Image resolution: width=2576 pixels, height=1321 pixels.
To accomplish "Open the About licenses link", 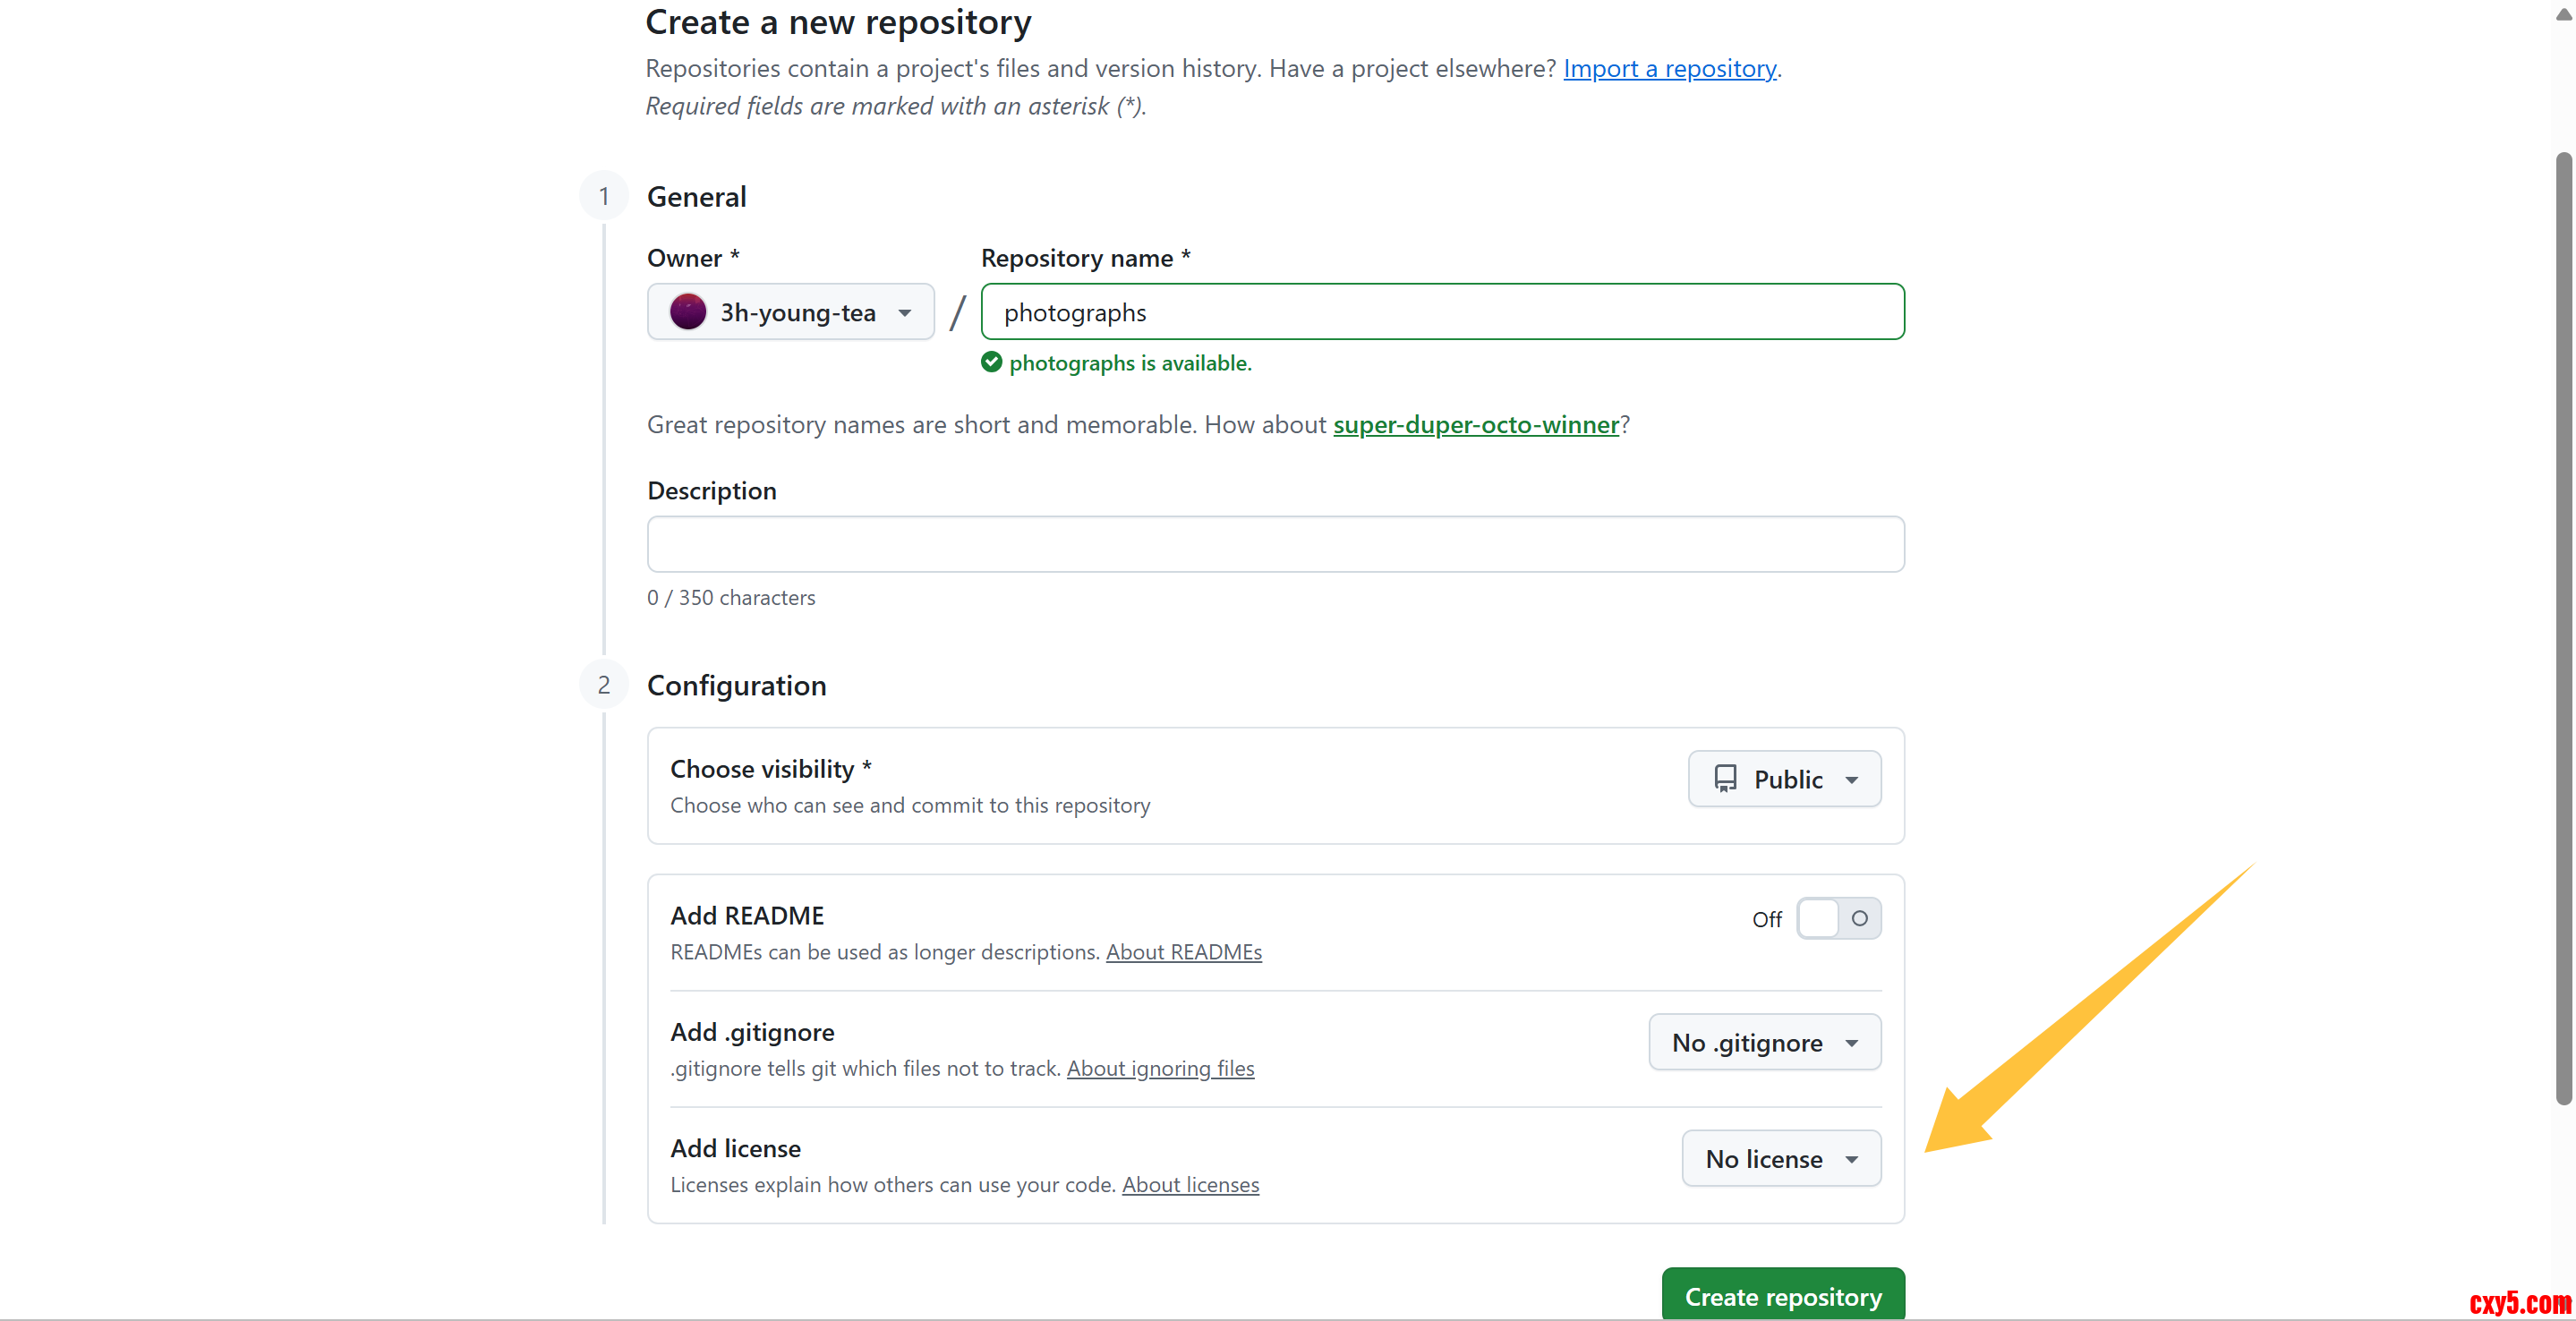I will click(x=1190, y=1184).
